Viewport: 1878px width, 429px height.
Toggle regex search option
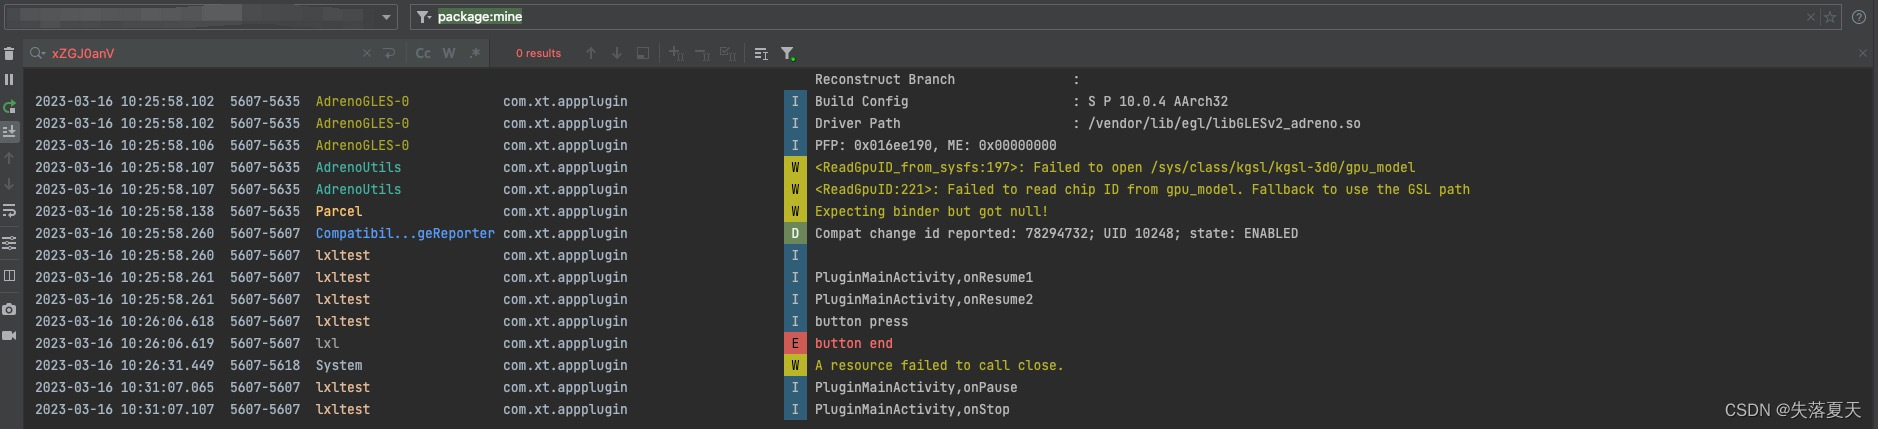pyautogui.click(x=475, y=53)
